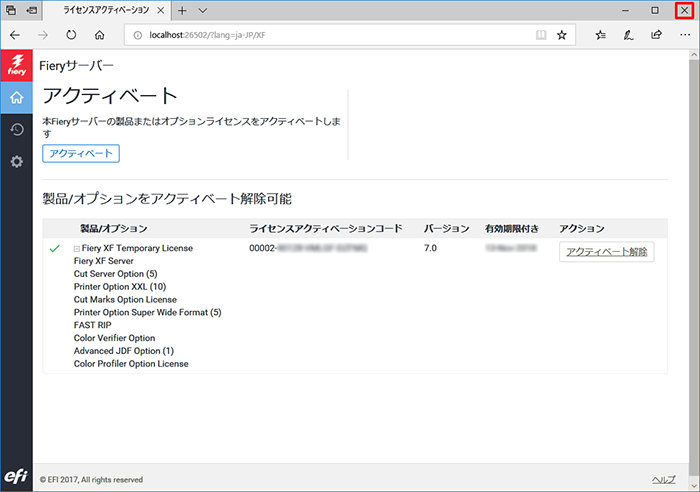Select the ライセンスアクティベーション tab

click(106, 10)
